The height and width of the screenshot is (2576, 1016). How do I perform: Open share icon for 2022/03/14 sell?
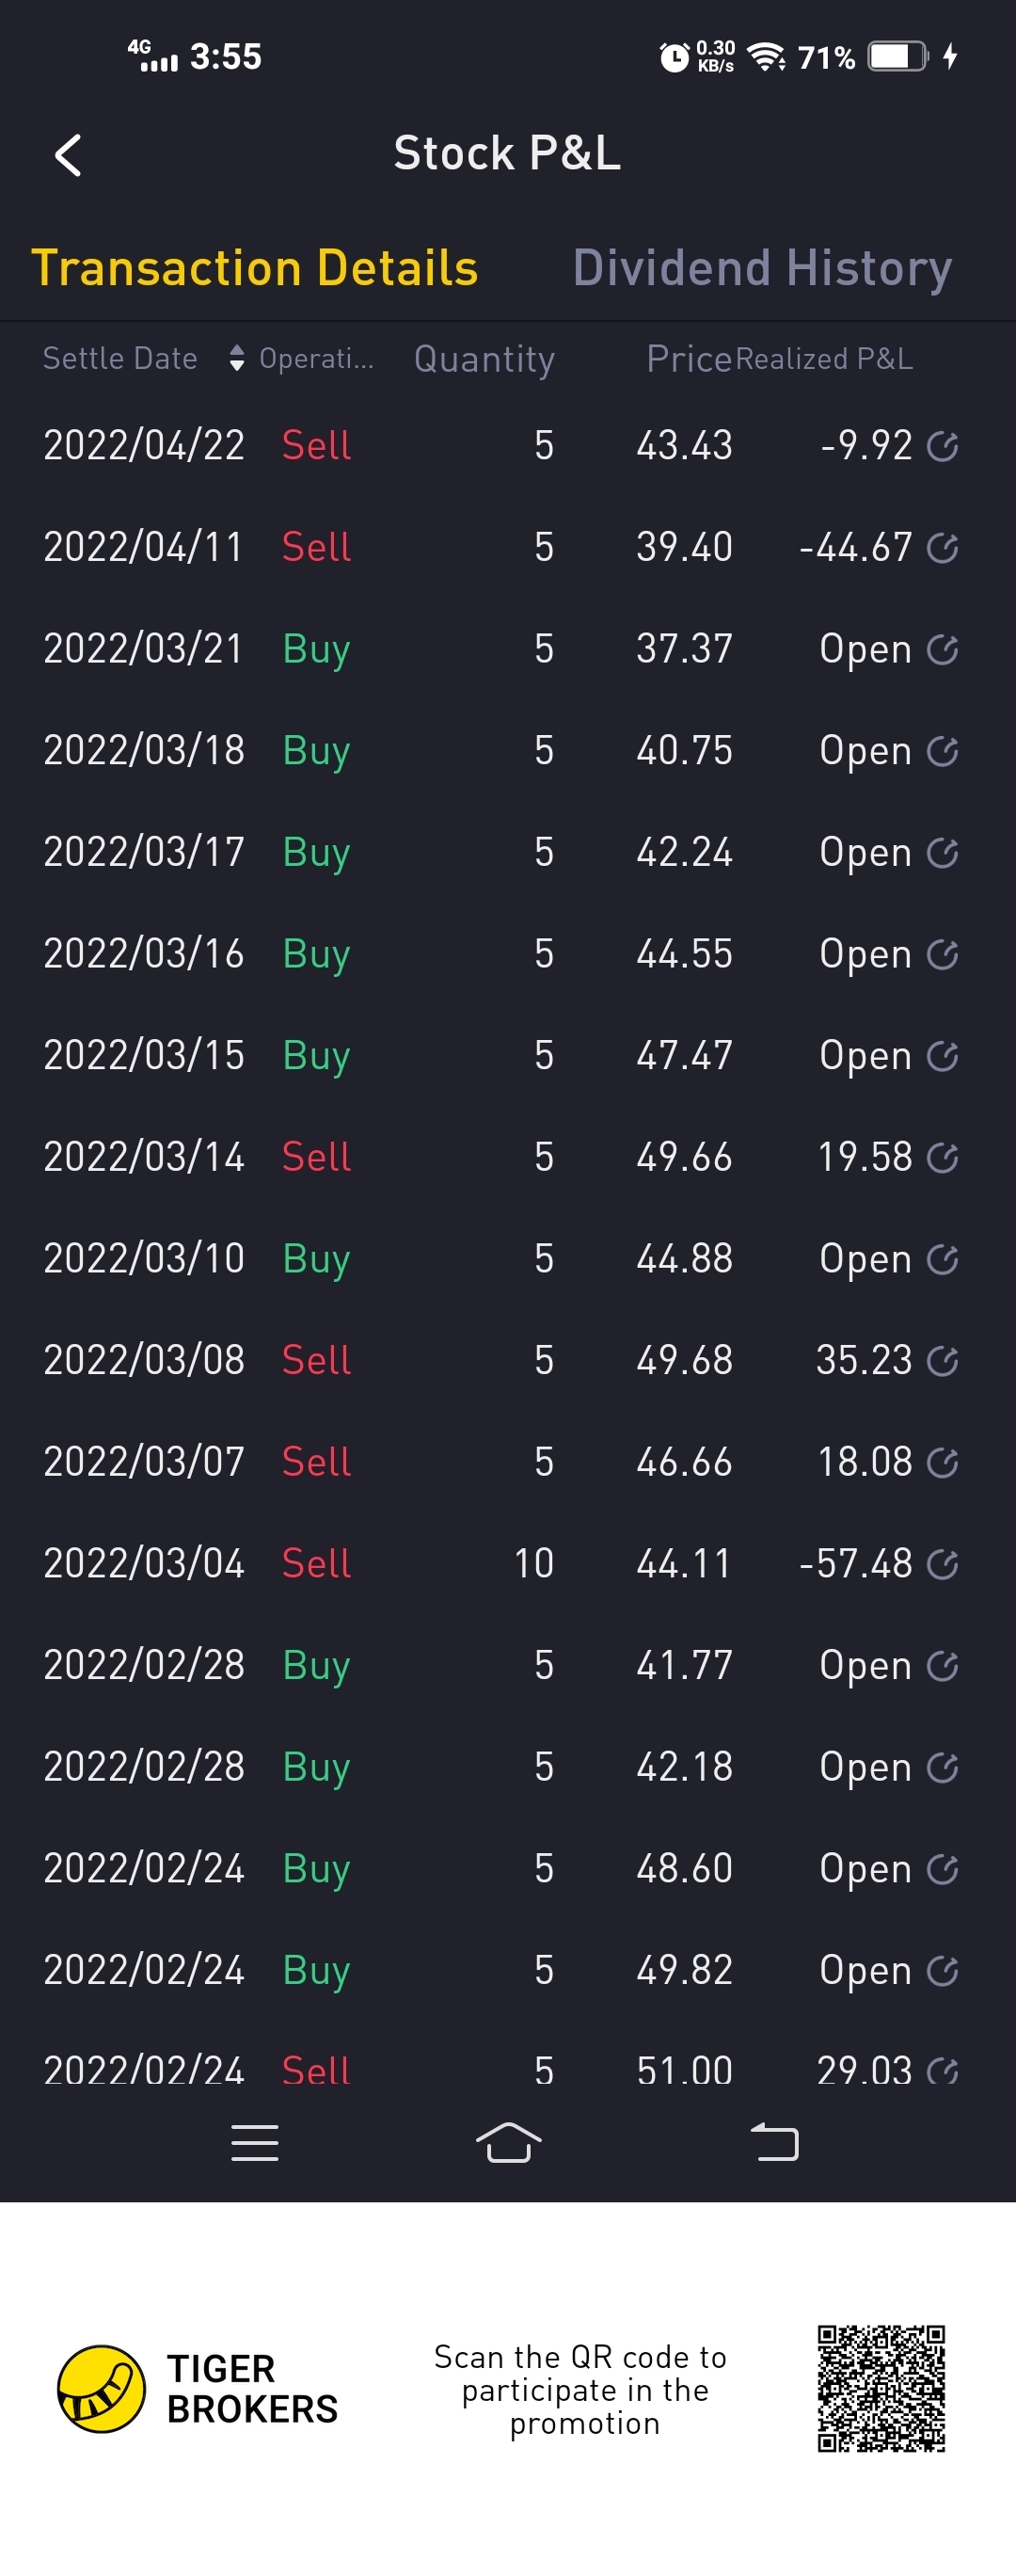942,1158
